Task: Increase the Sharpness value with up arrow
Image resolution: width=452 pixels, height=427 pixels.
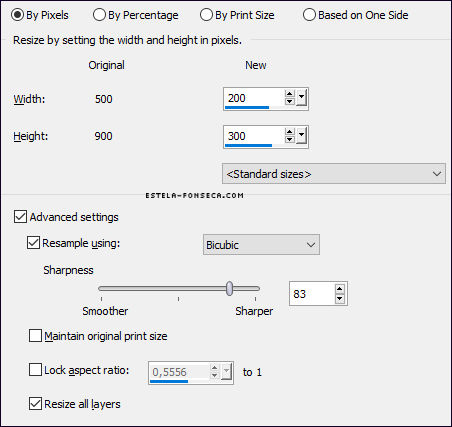Action: click(x=339, y=289)
